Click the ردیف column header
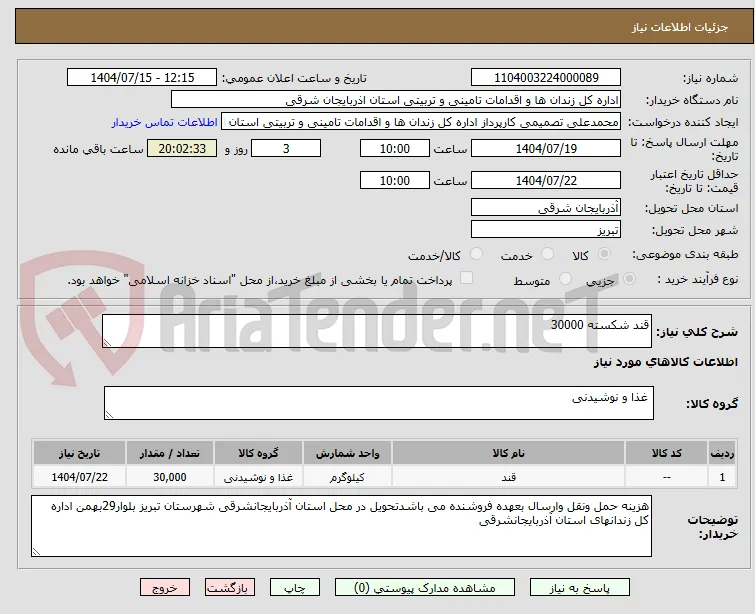The width and height of the screenshot is (755, 614). coord(722,453)
